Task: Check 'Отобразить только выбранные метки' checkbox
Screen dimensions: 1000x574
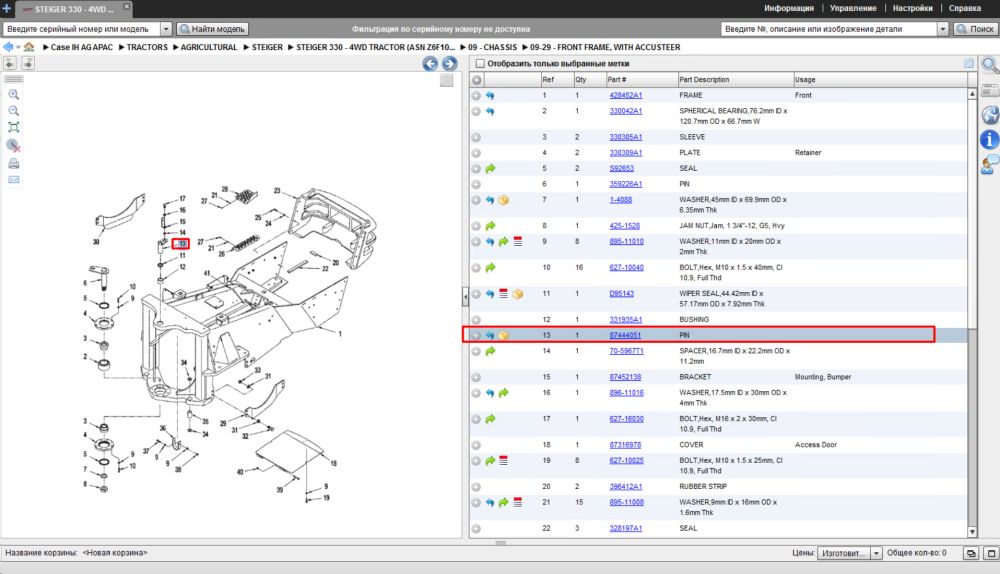Action: 480,63
